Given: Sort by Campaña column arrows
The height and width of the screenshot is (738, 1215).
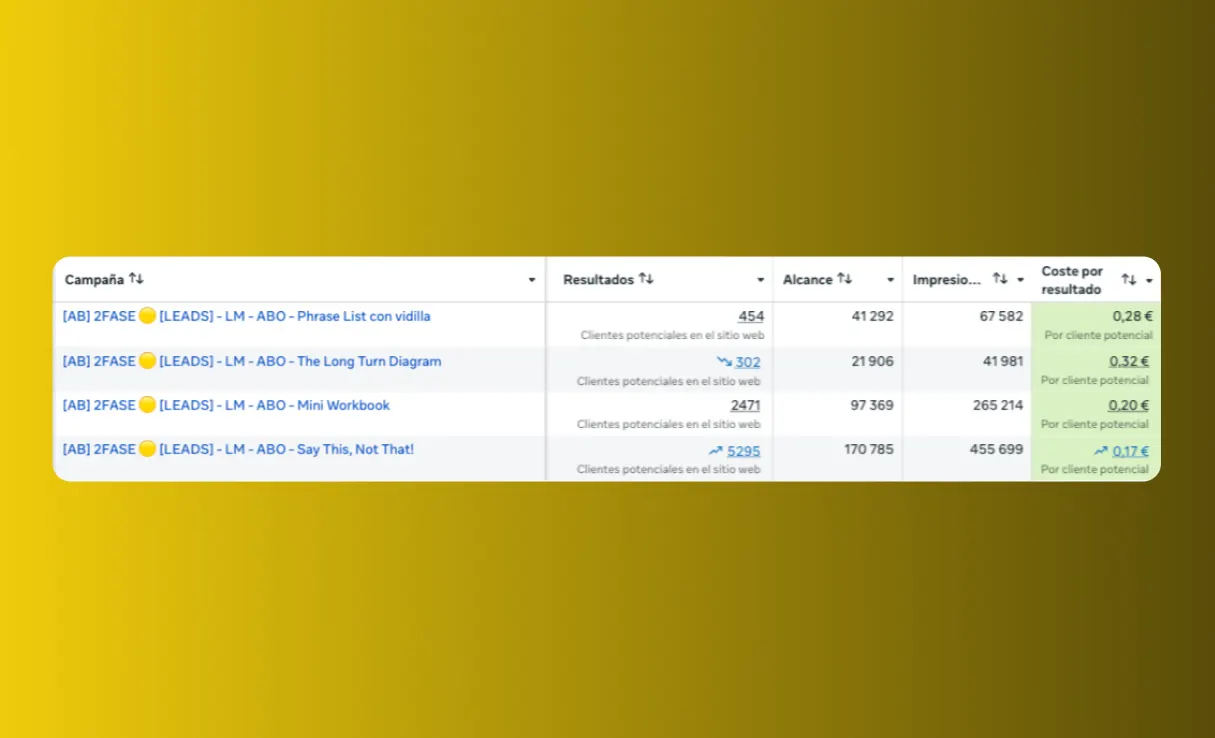Looking at the screenshot, I should [136, 279].
